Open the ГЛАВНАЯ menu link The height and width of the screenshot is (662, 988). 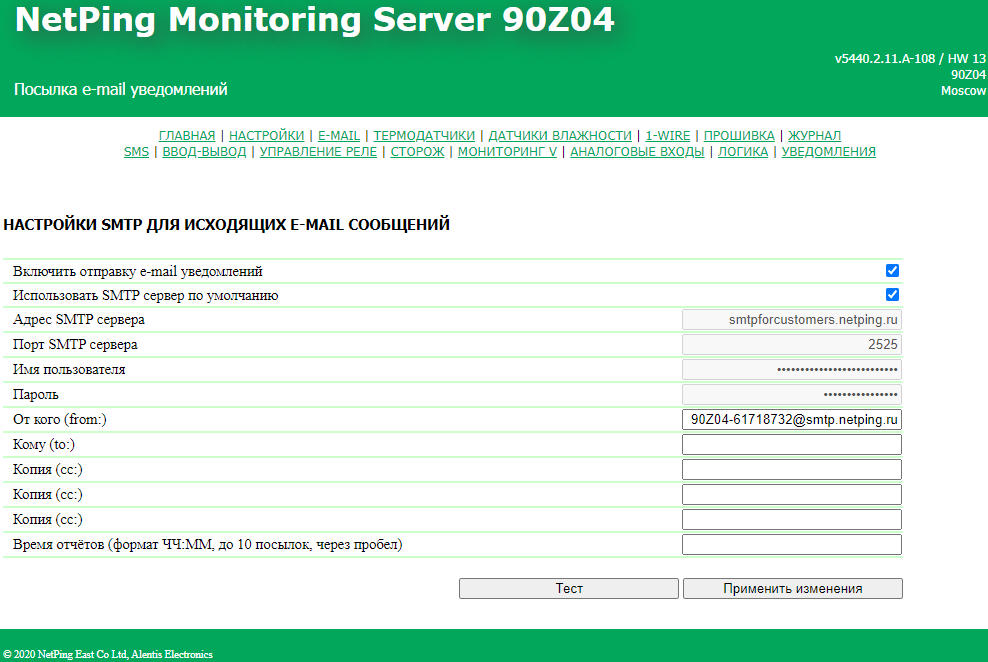[x=187, y=136]
